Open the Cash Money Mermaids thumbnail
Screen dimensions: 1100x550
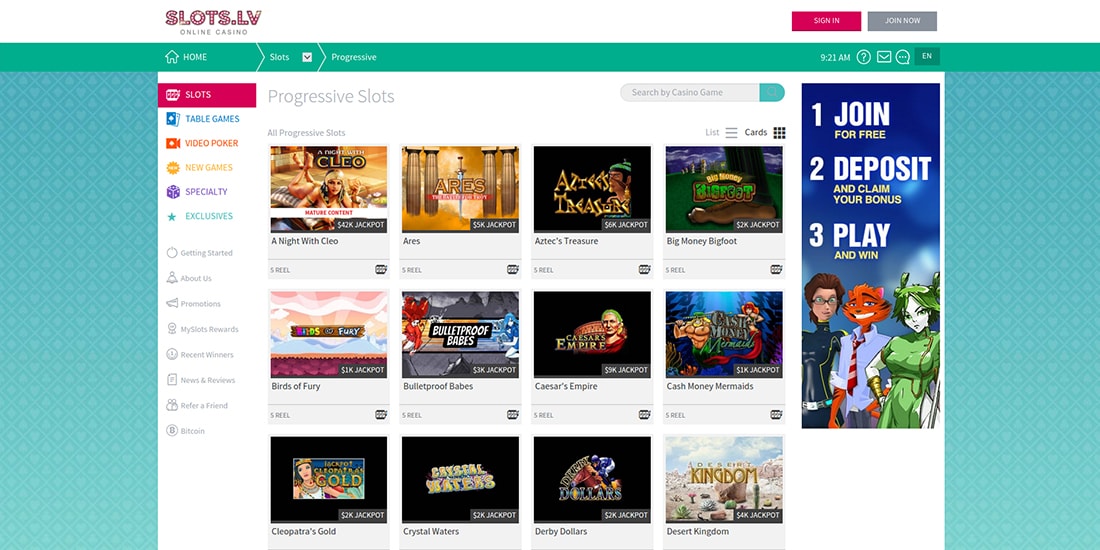(724, 335)
